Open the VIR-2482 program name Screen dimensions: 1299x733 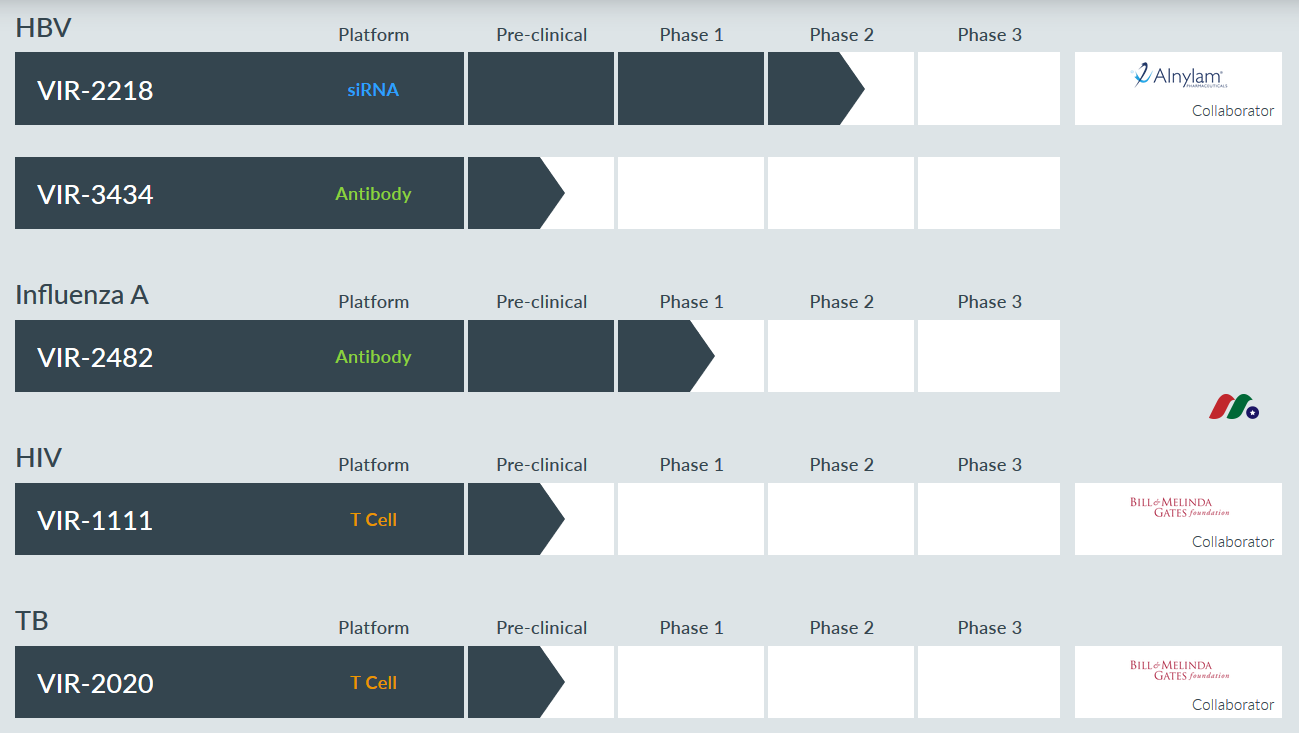[x=95, y=358]
